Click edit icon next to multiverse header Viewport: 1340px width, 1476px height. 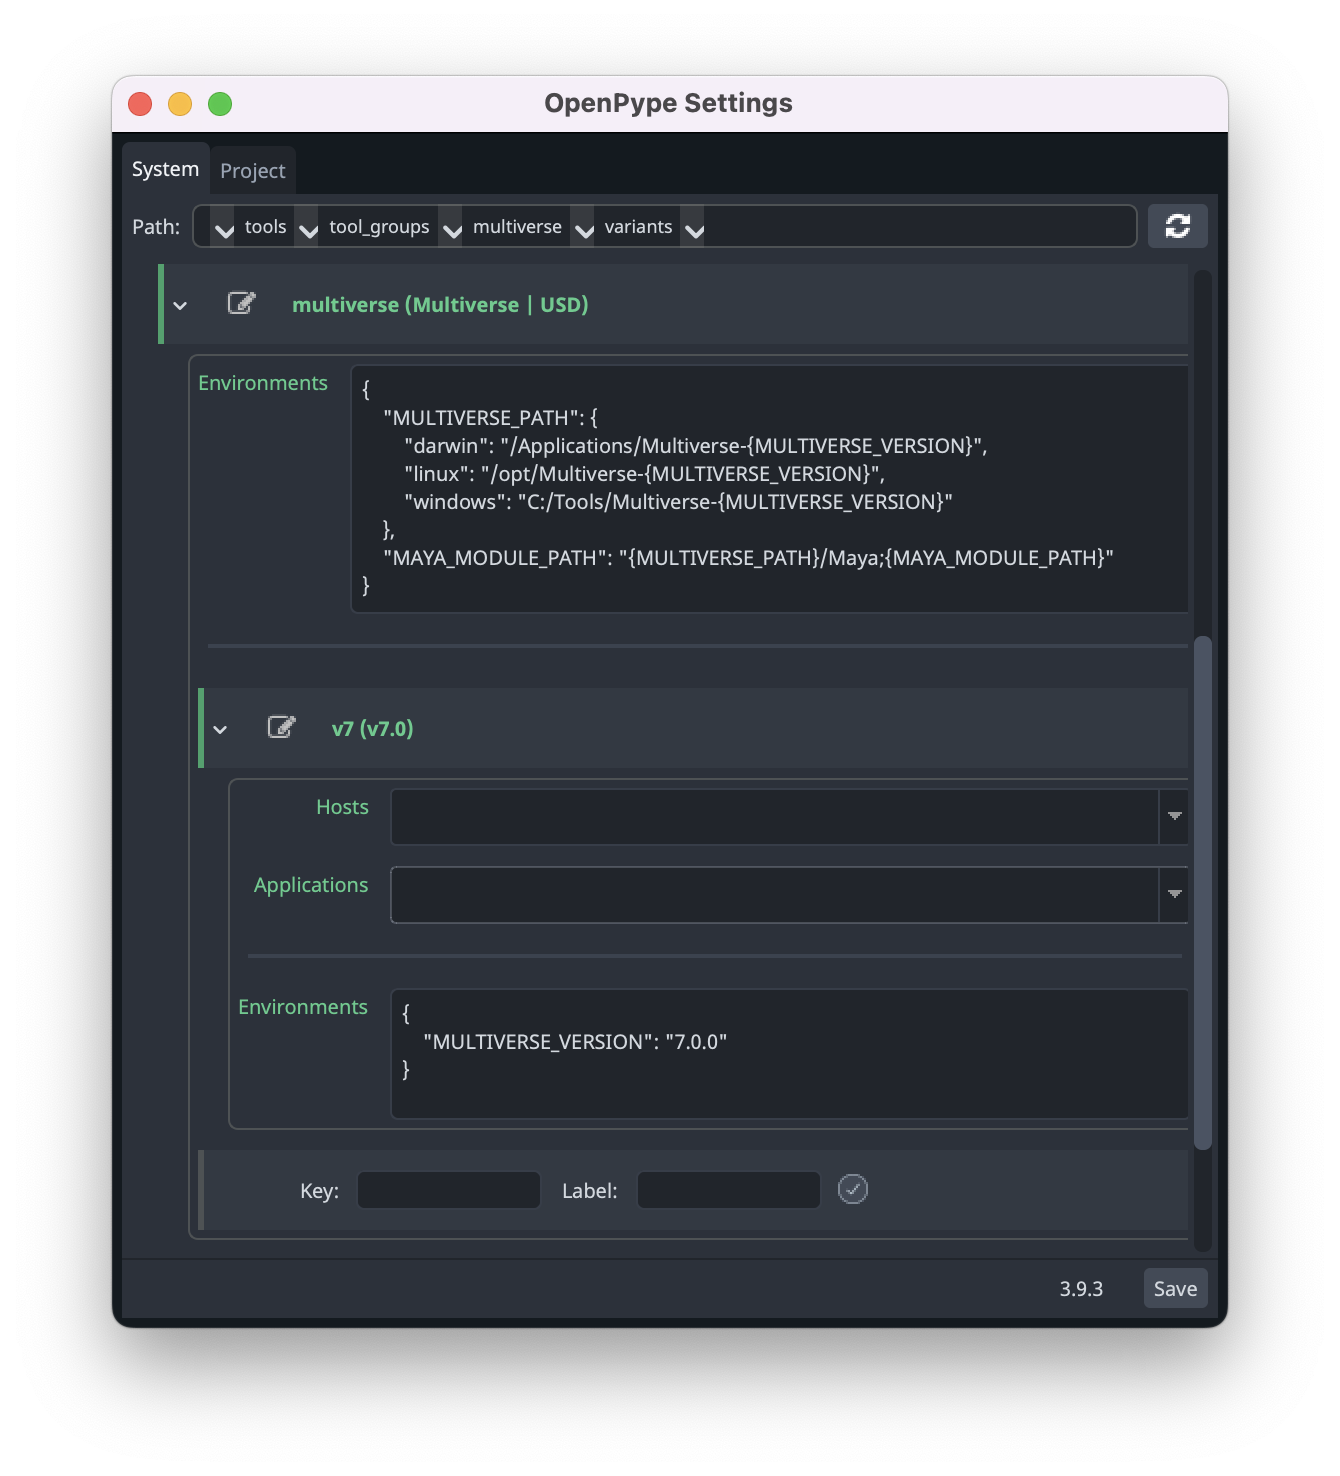pyautogui.click(x=242, y=303)
